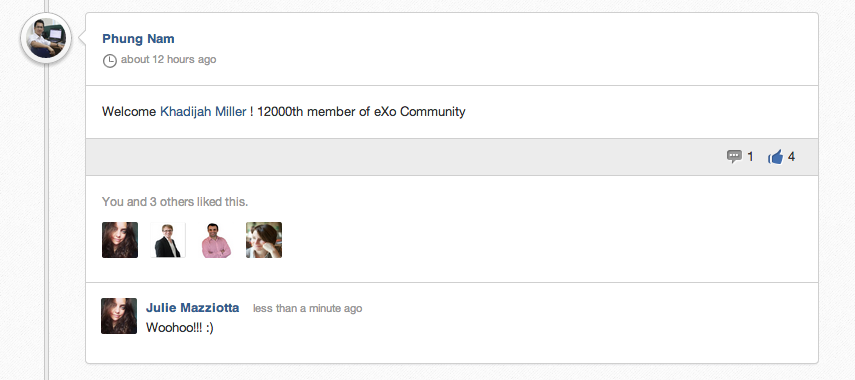Click the like count number 4
This screenshot has height=380, width=855.
coord(791,157)
